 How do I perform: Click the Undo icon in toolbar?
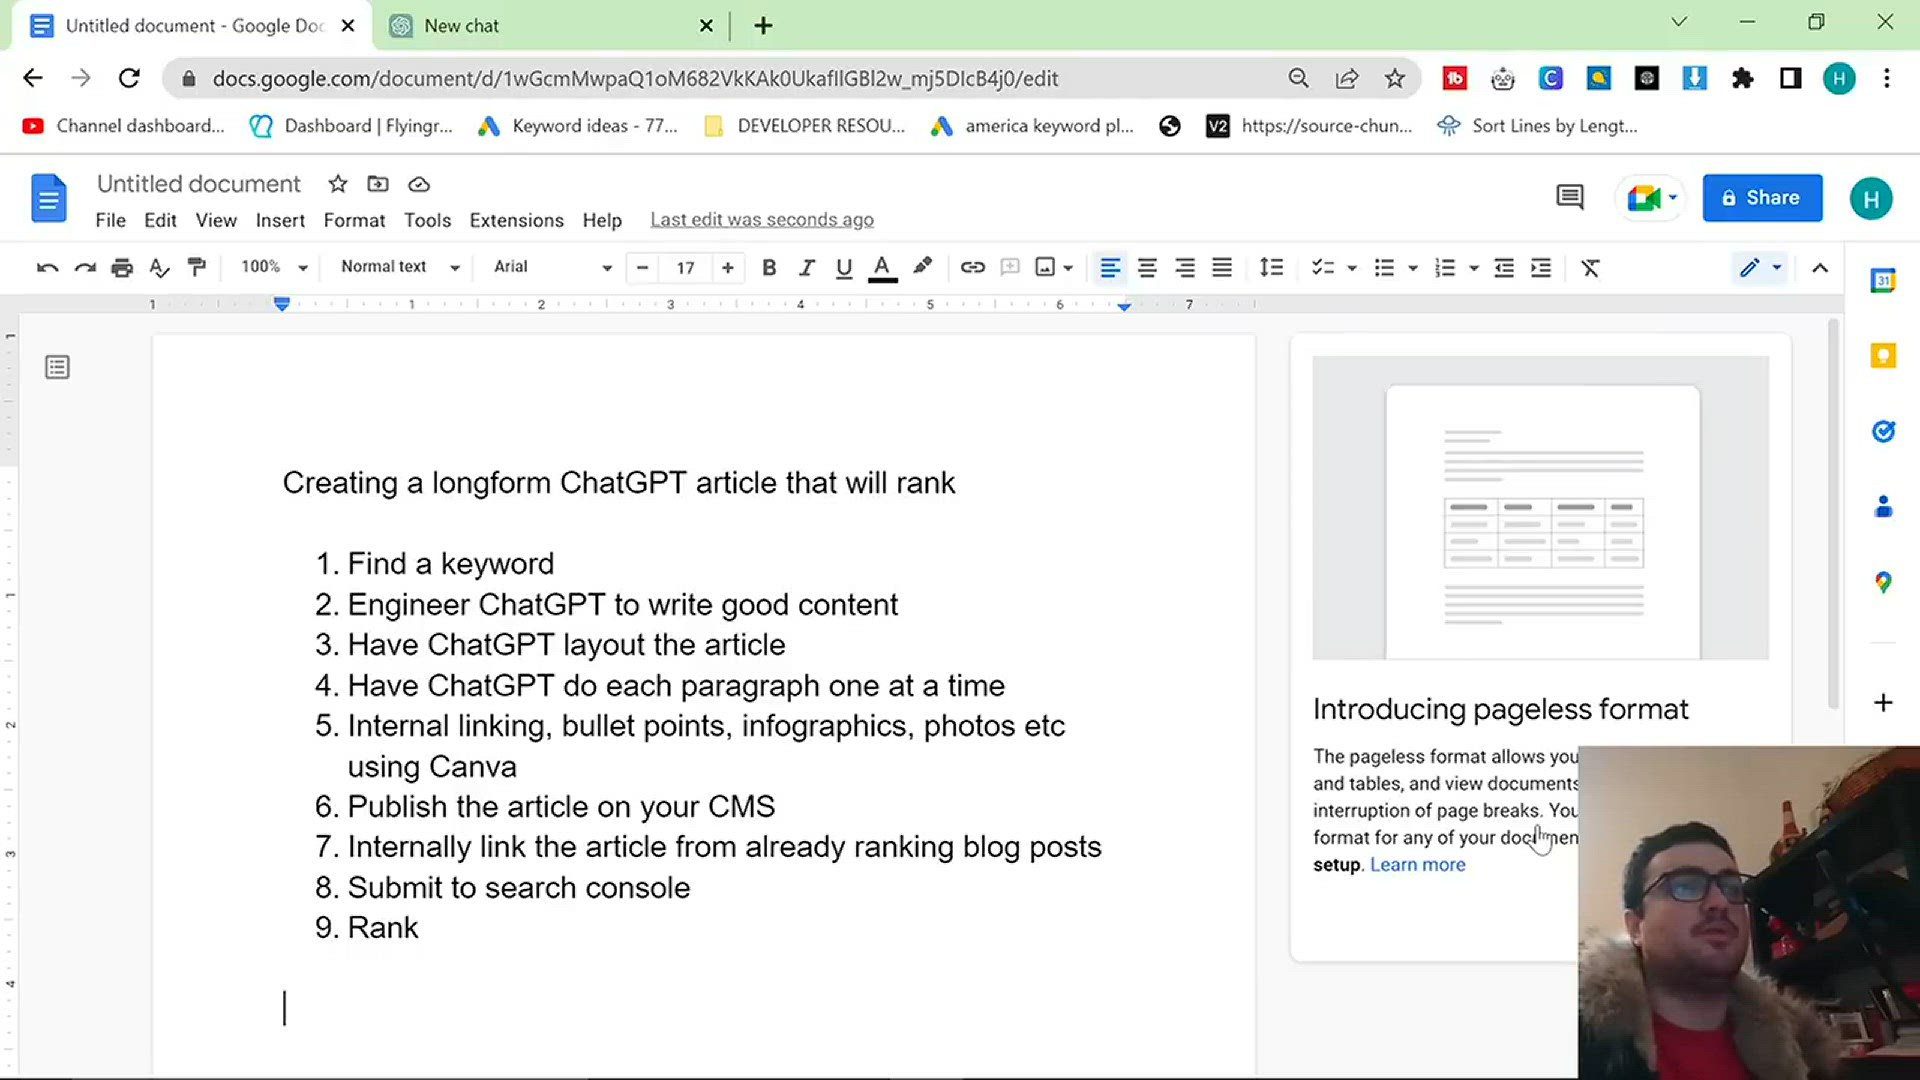pyautogui.click(x=47, y=267)
